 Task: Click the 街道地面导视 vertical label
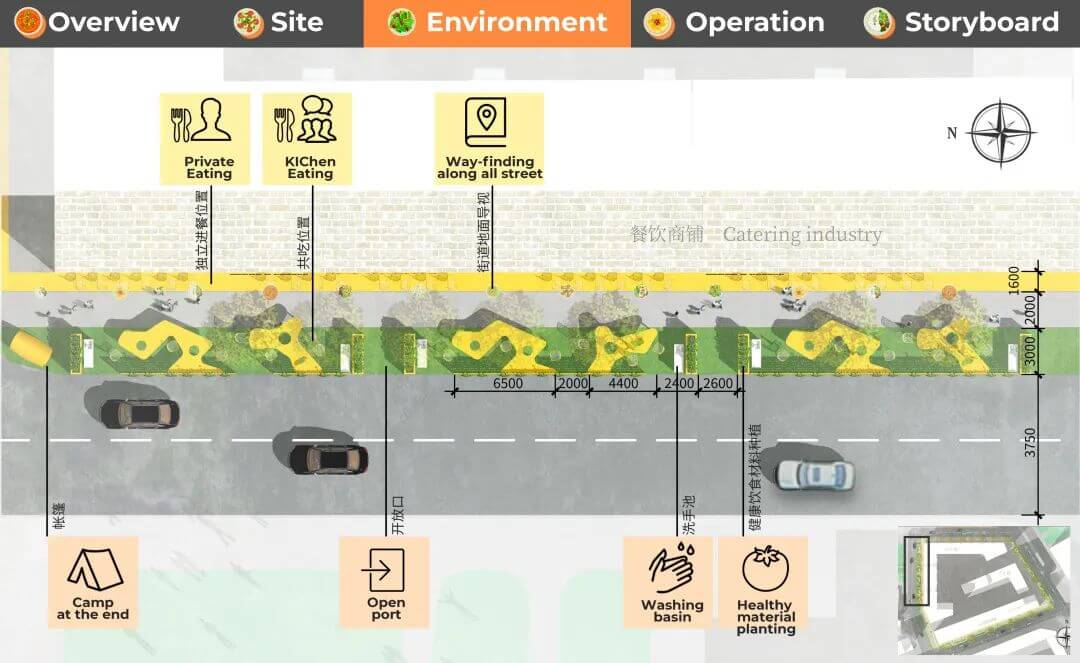coord(484,231)
